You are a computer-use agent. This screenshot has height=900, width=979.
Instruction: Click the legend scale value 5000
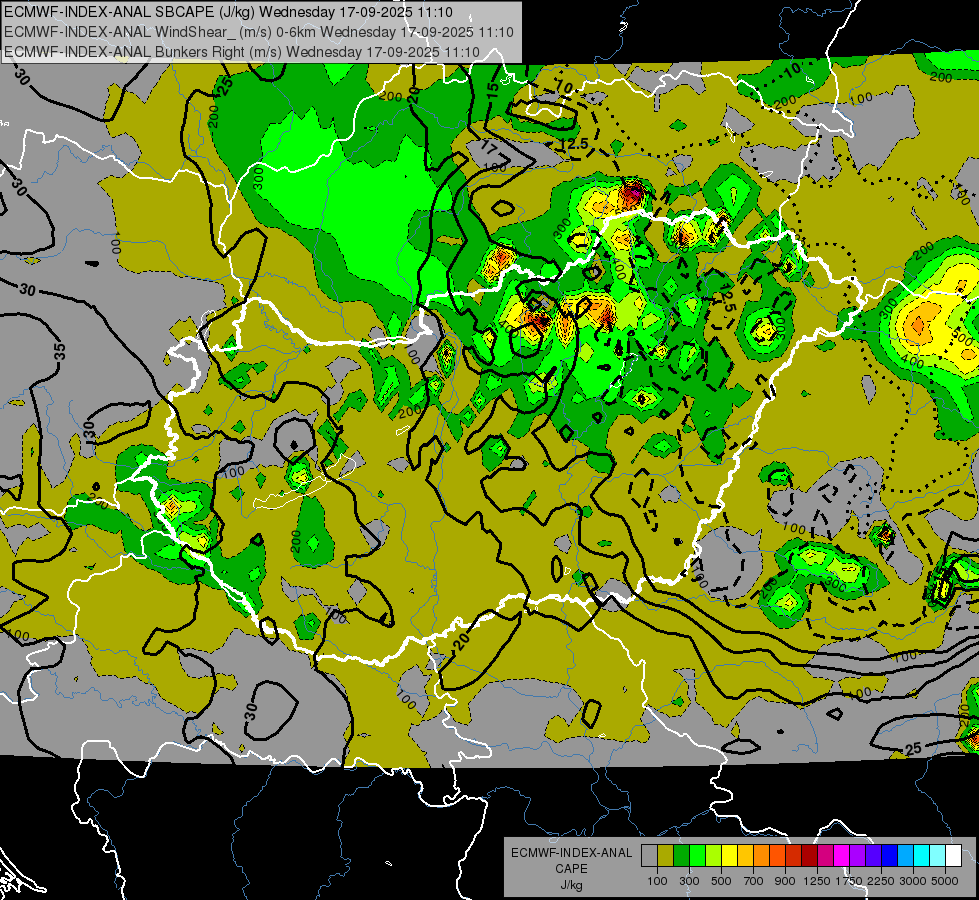[x=945, y=881]
